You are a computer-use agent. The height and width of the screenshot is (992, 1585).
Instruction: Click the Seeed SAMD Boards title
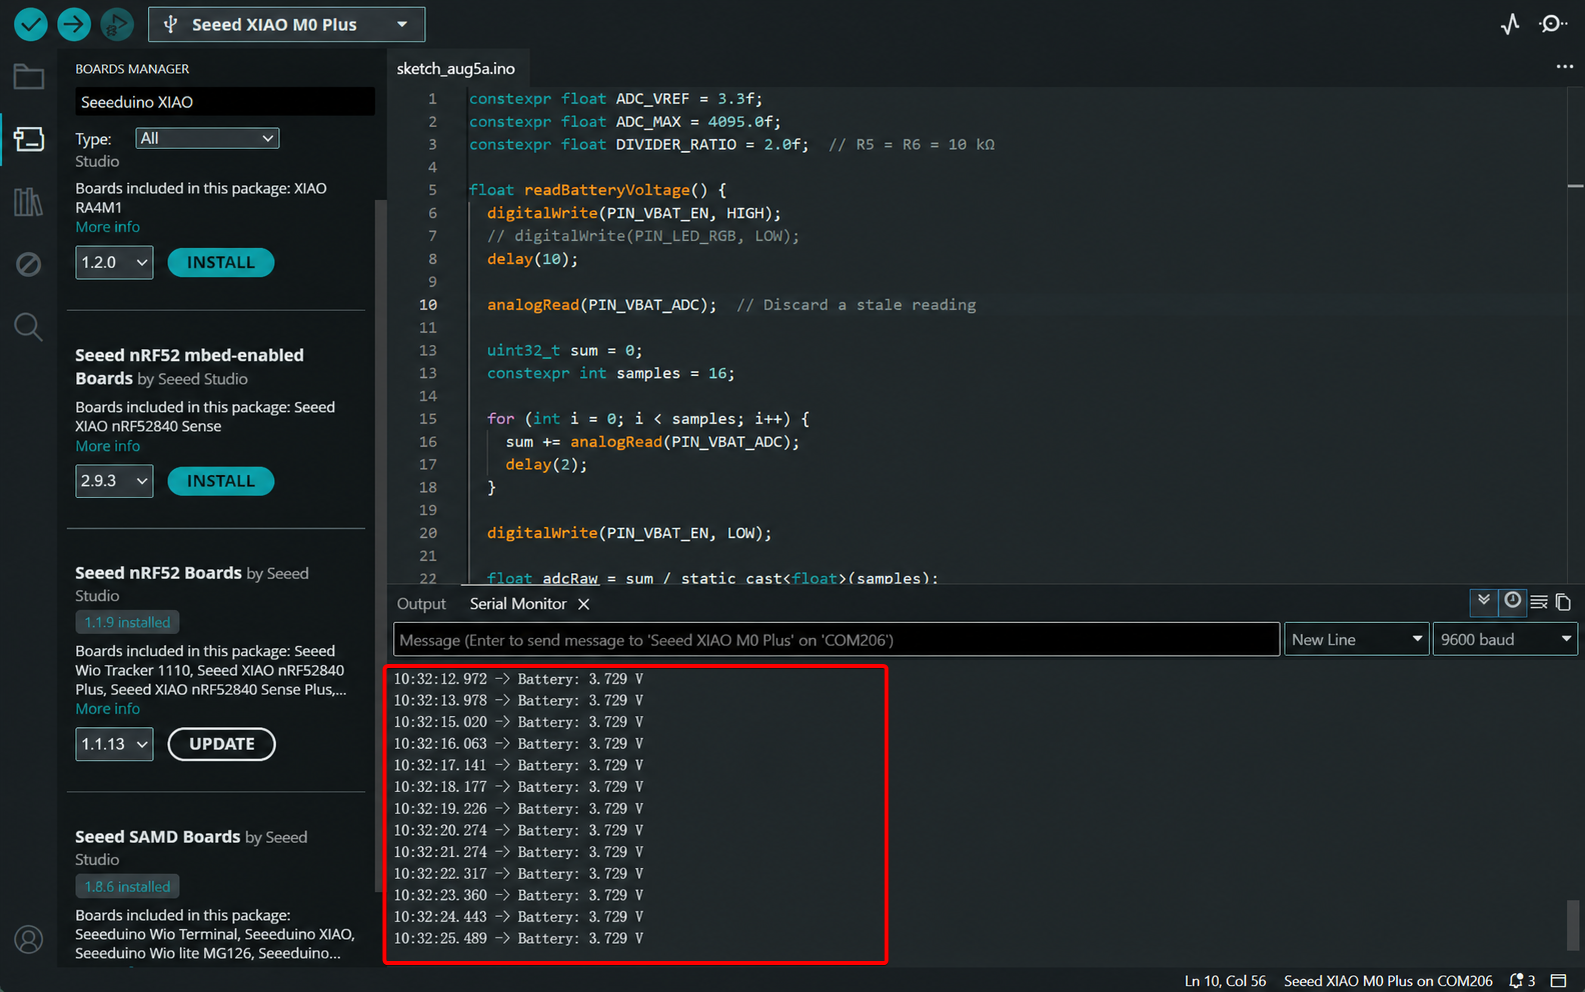tap(158, 837)
